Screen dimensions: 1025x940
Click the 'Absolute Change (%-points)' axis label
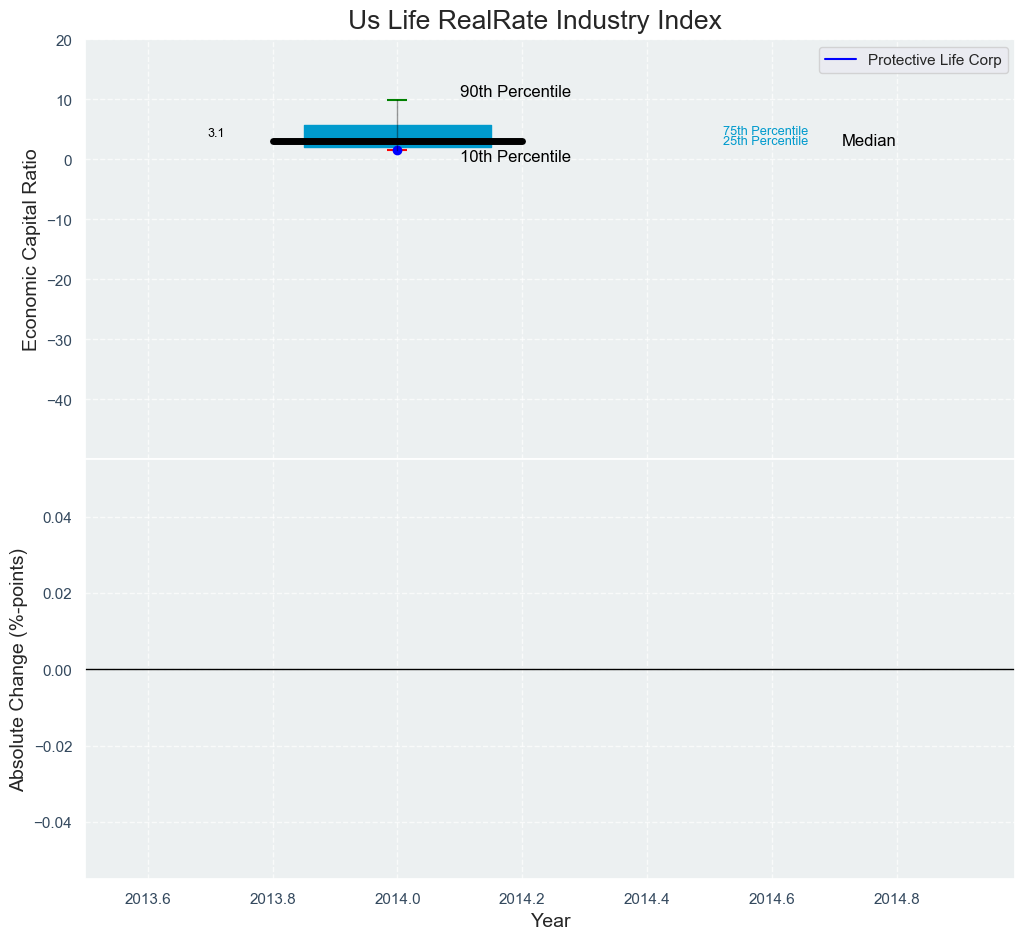[17, 670]
